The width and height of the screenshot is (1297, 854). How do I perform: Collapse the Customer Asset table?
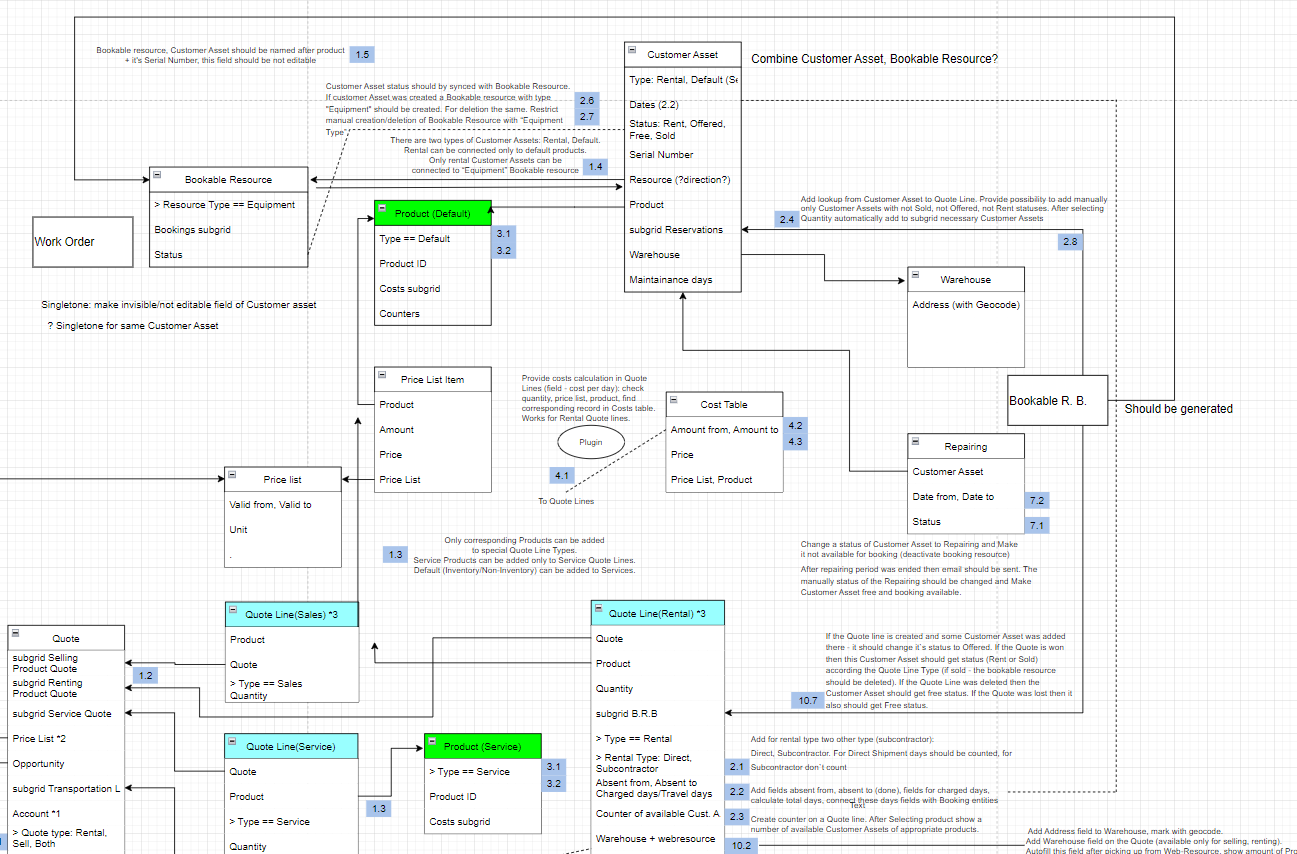[x=632, y=49]
